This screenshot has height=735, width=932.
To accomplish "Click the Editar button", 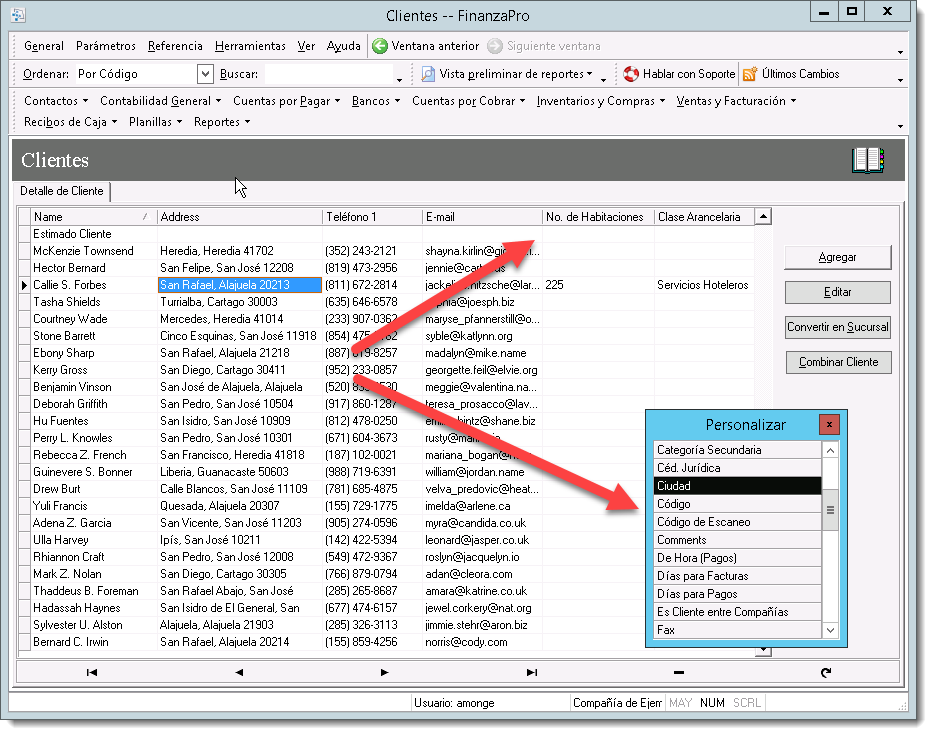I will point(837,292).
